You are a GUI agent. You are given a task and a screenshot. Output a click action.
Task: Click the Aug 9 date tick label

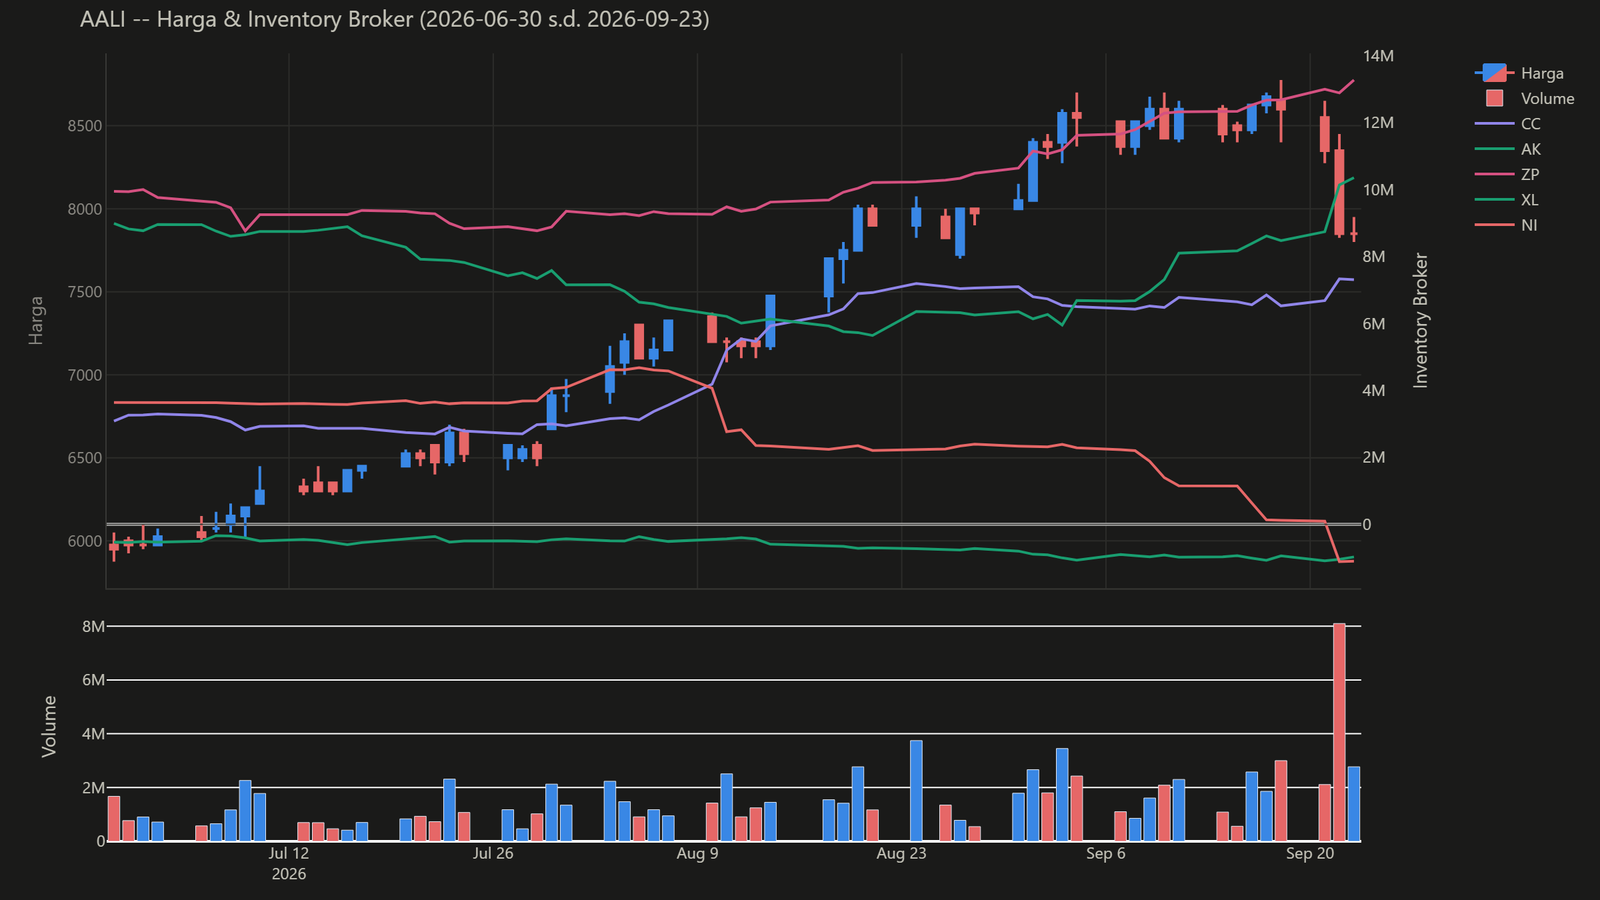tap(697, 853)
